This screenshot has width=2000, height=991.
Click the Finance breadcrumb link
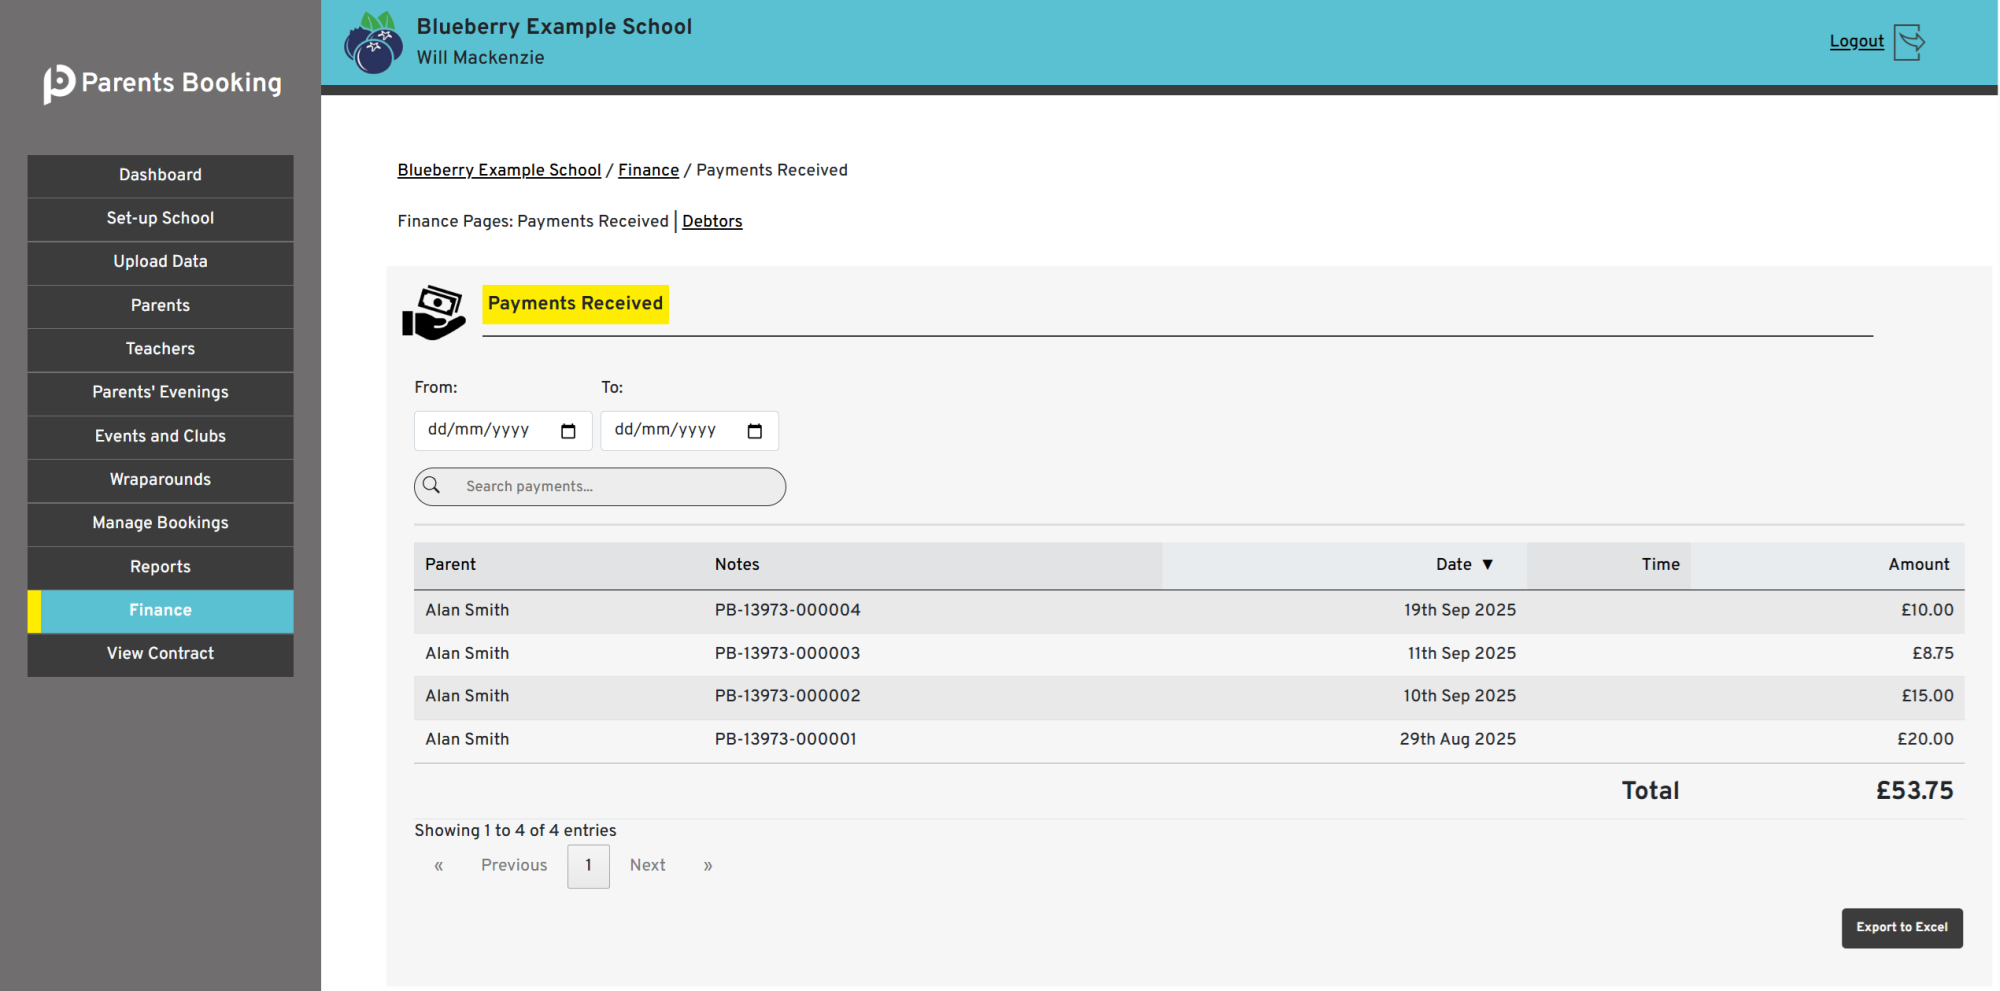(x=648, y=171)
